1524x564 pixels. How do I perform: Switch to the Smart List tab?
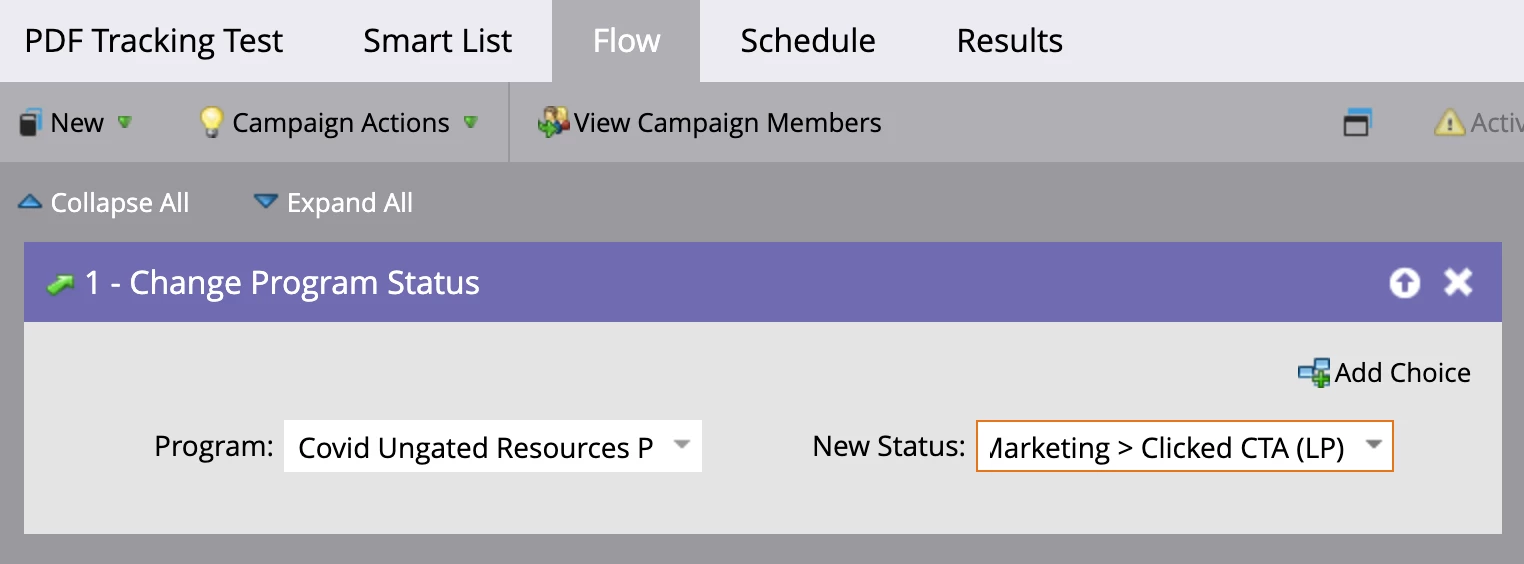point(437,41)
